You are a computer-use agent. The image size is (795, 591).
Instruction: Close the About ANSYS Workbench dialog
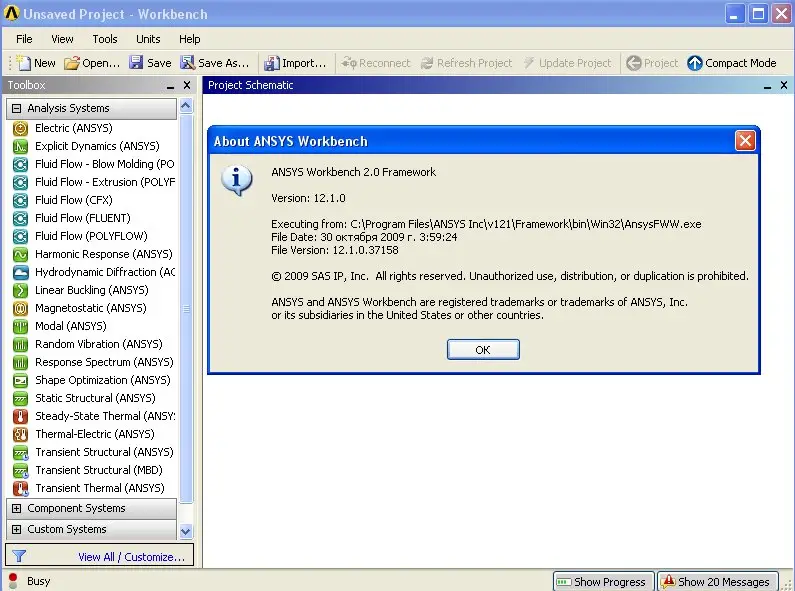(x=745, y=140)
